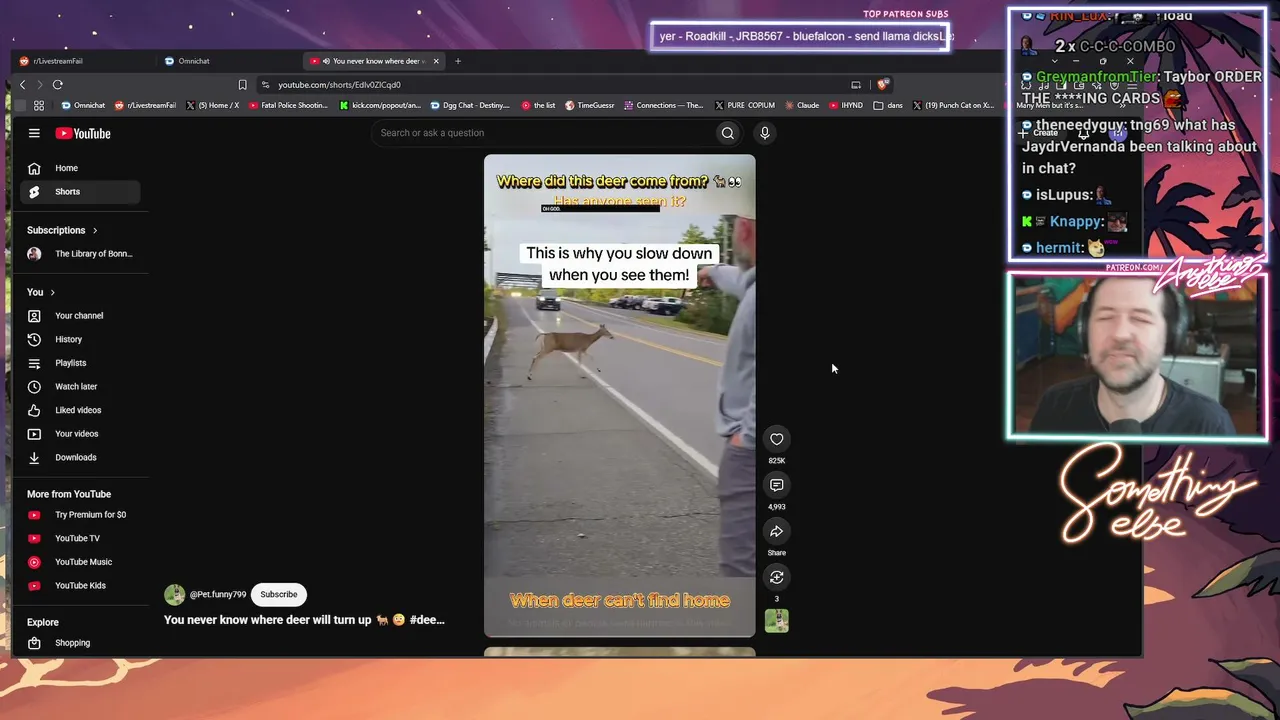Like the deer short

(777, 439)
